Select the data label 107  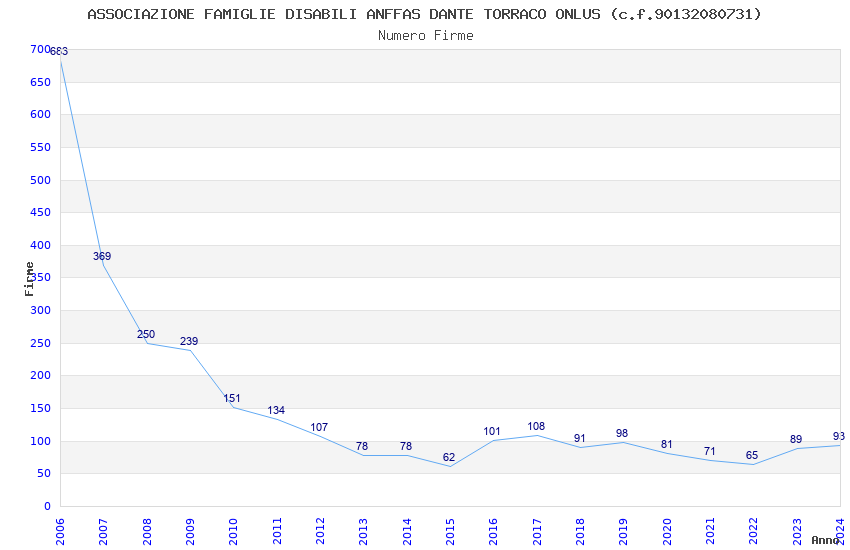coord(319,428)
